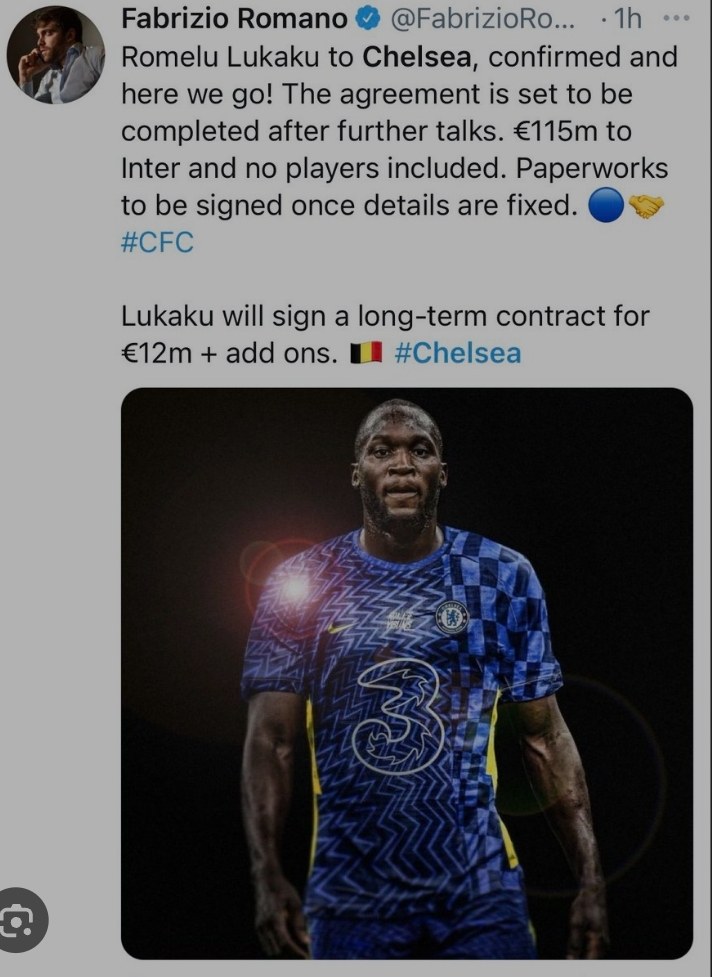The image size is (712, 977).
Task: Click the Belgium flag emoji
Action: coord(366,353)
